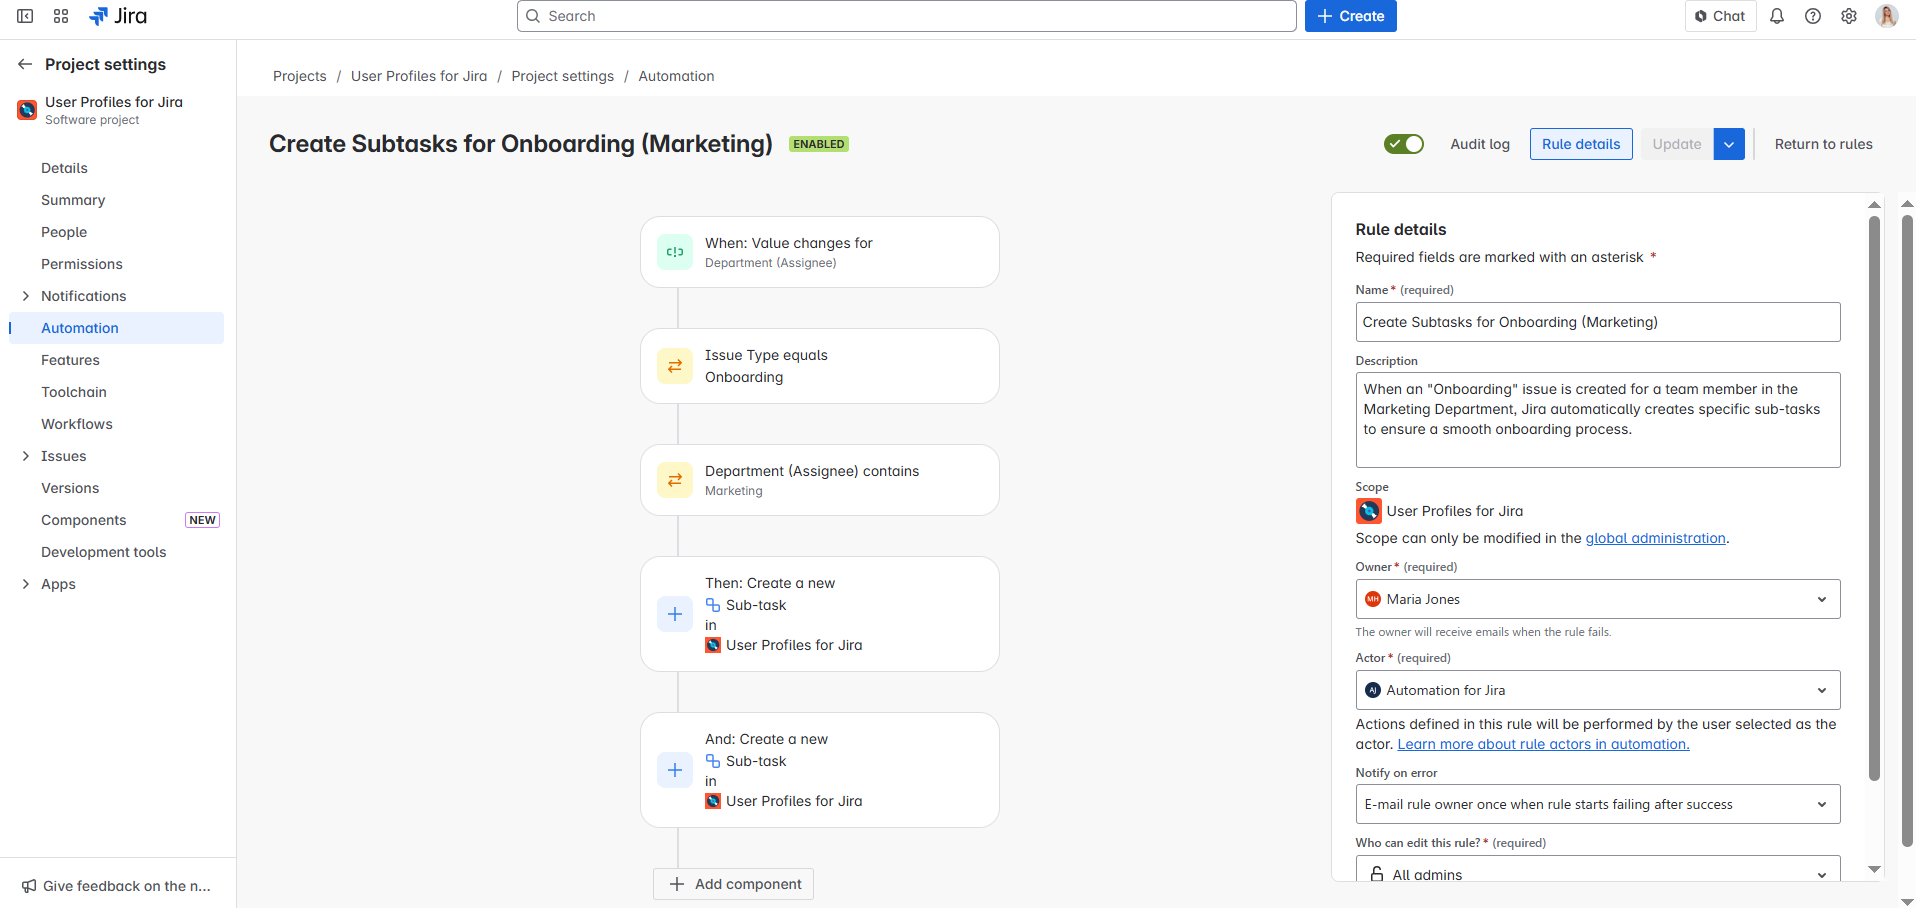Select the trigger icon for Value changes
Image resolution: width=1916 pixels, height=908 pixels.
point(675,252)
